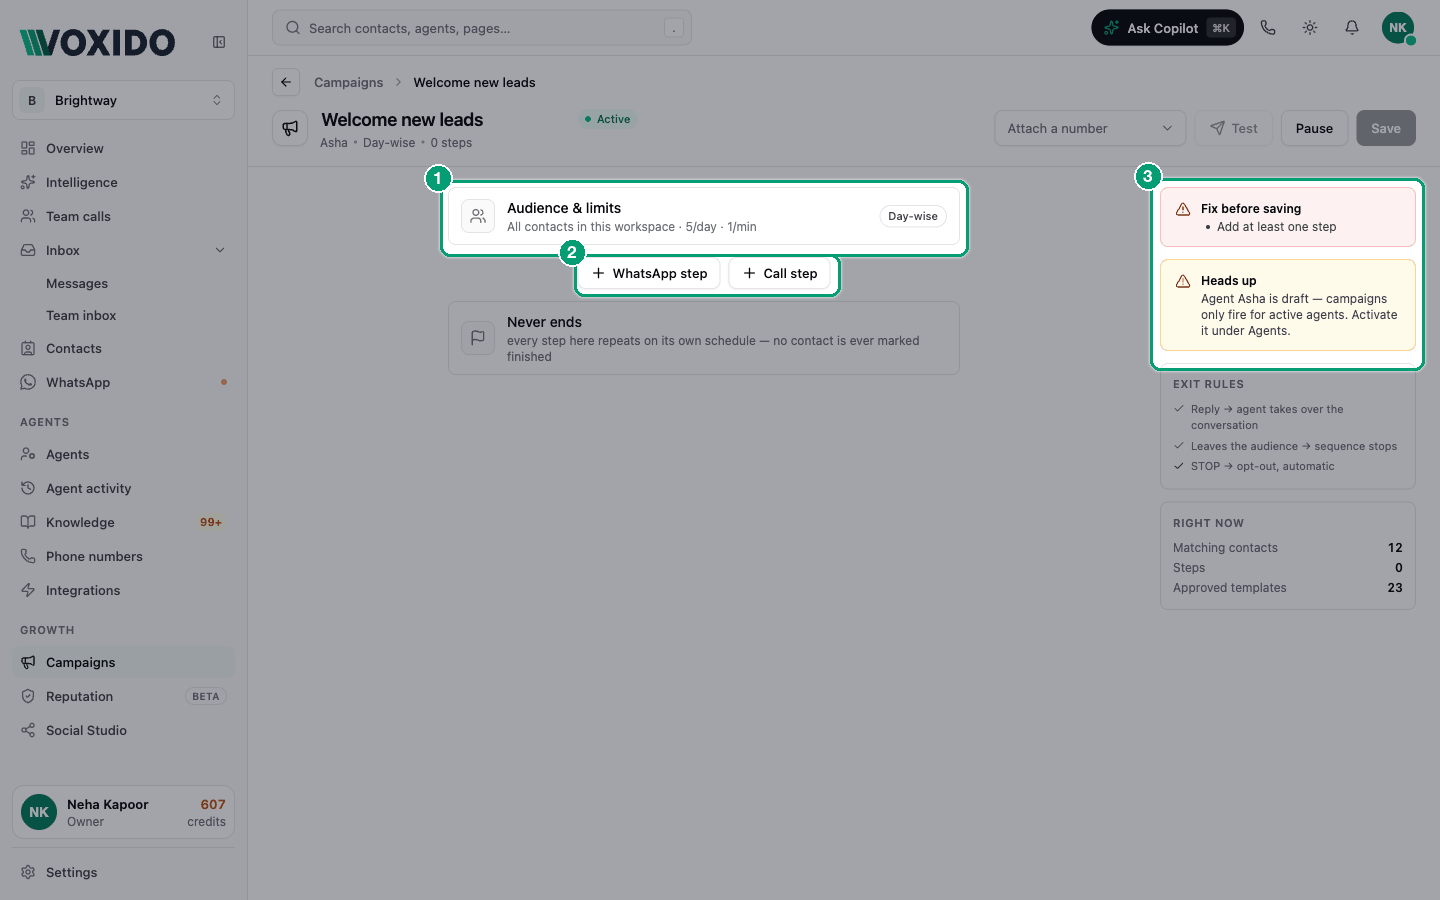Click the 99+ badge on Knowledge
This screenshot has width=1440, height=900.
(211, 522)
